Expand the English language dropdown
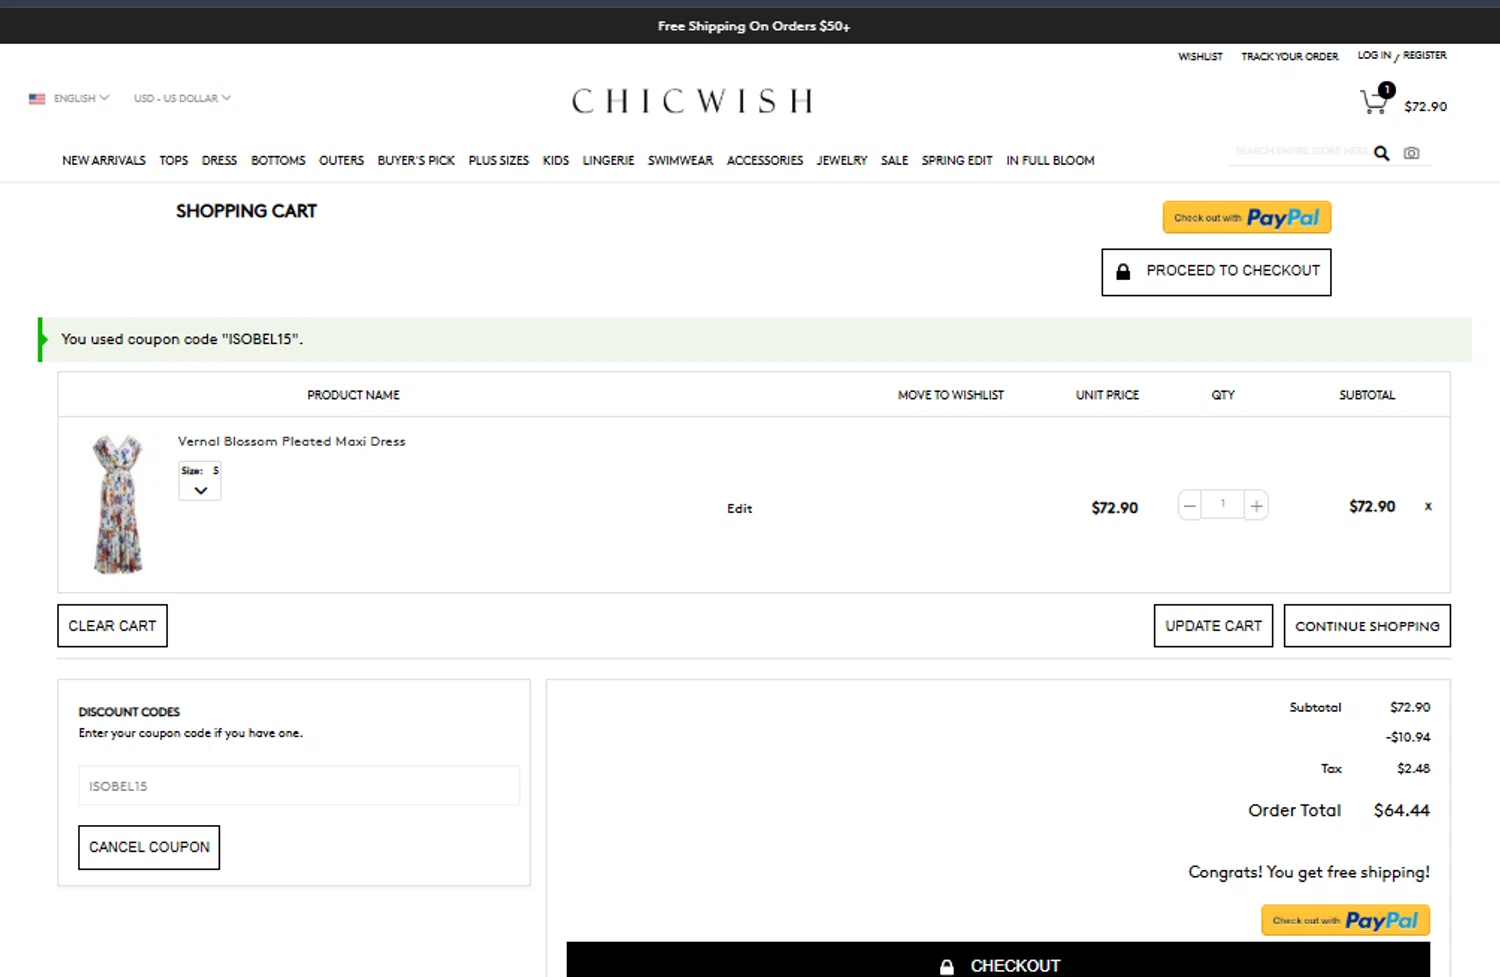 click(x=81, y=98)
